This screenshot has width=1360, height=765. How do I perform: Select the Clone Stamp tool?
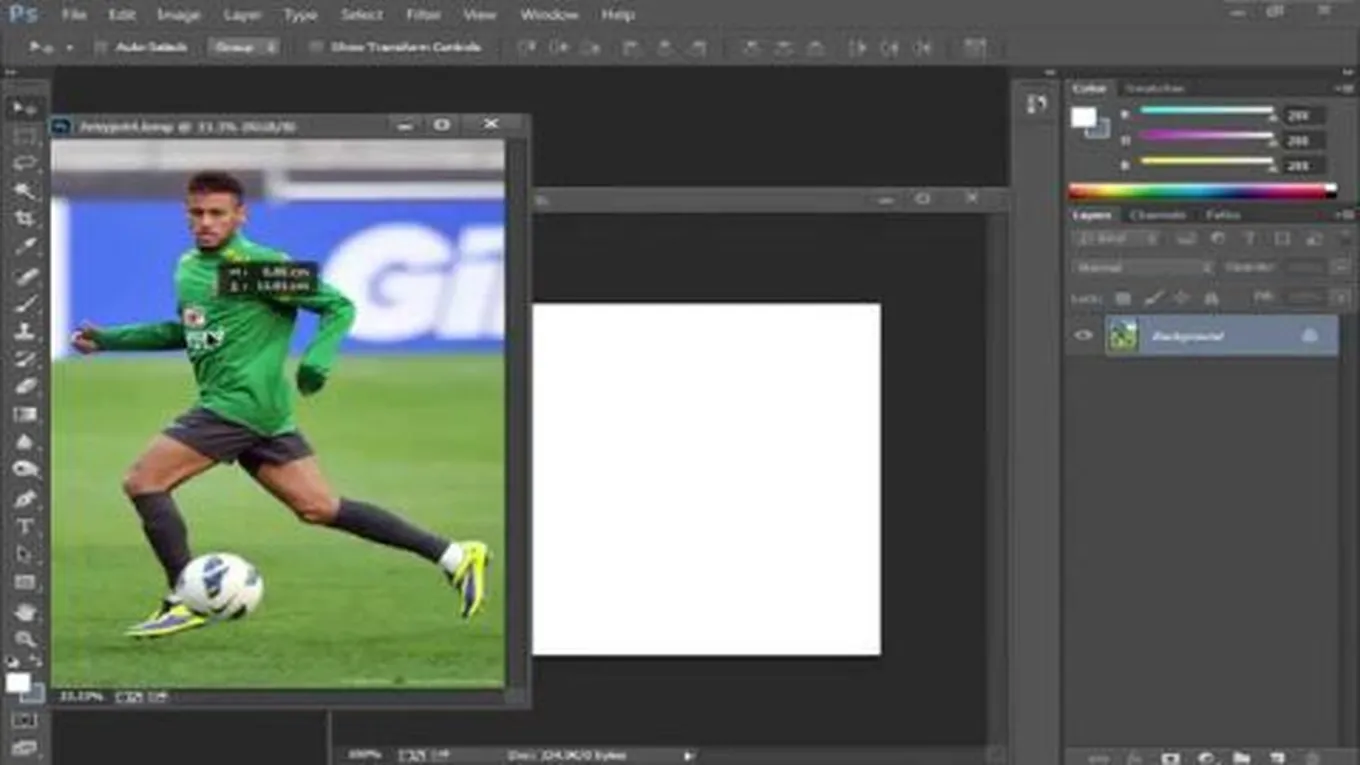(x=24, y=331)
